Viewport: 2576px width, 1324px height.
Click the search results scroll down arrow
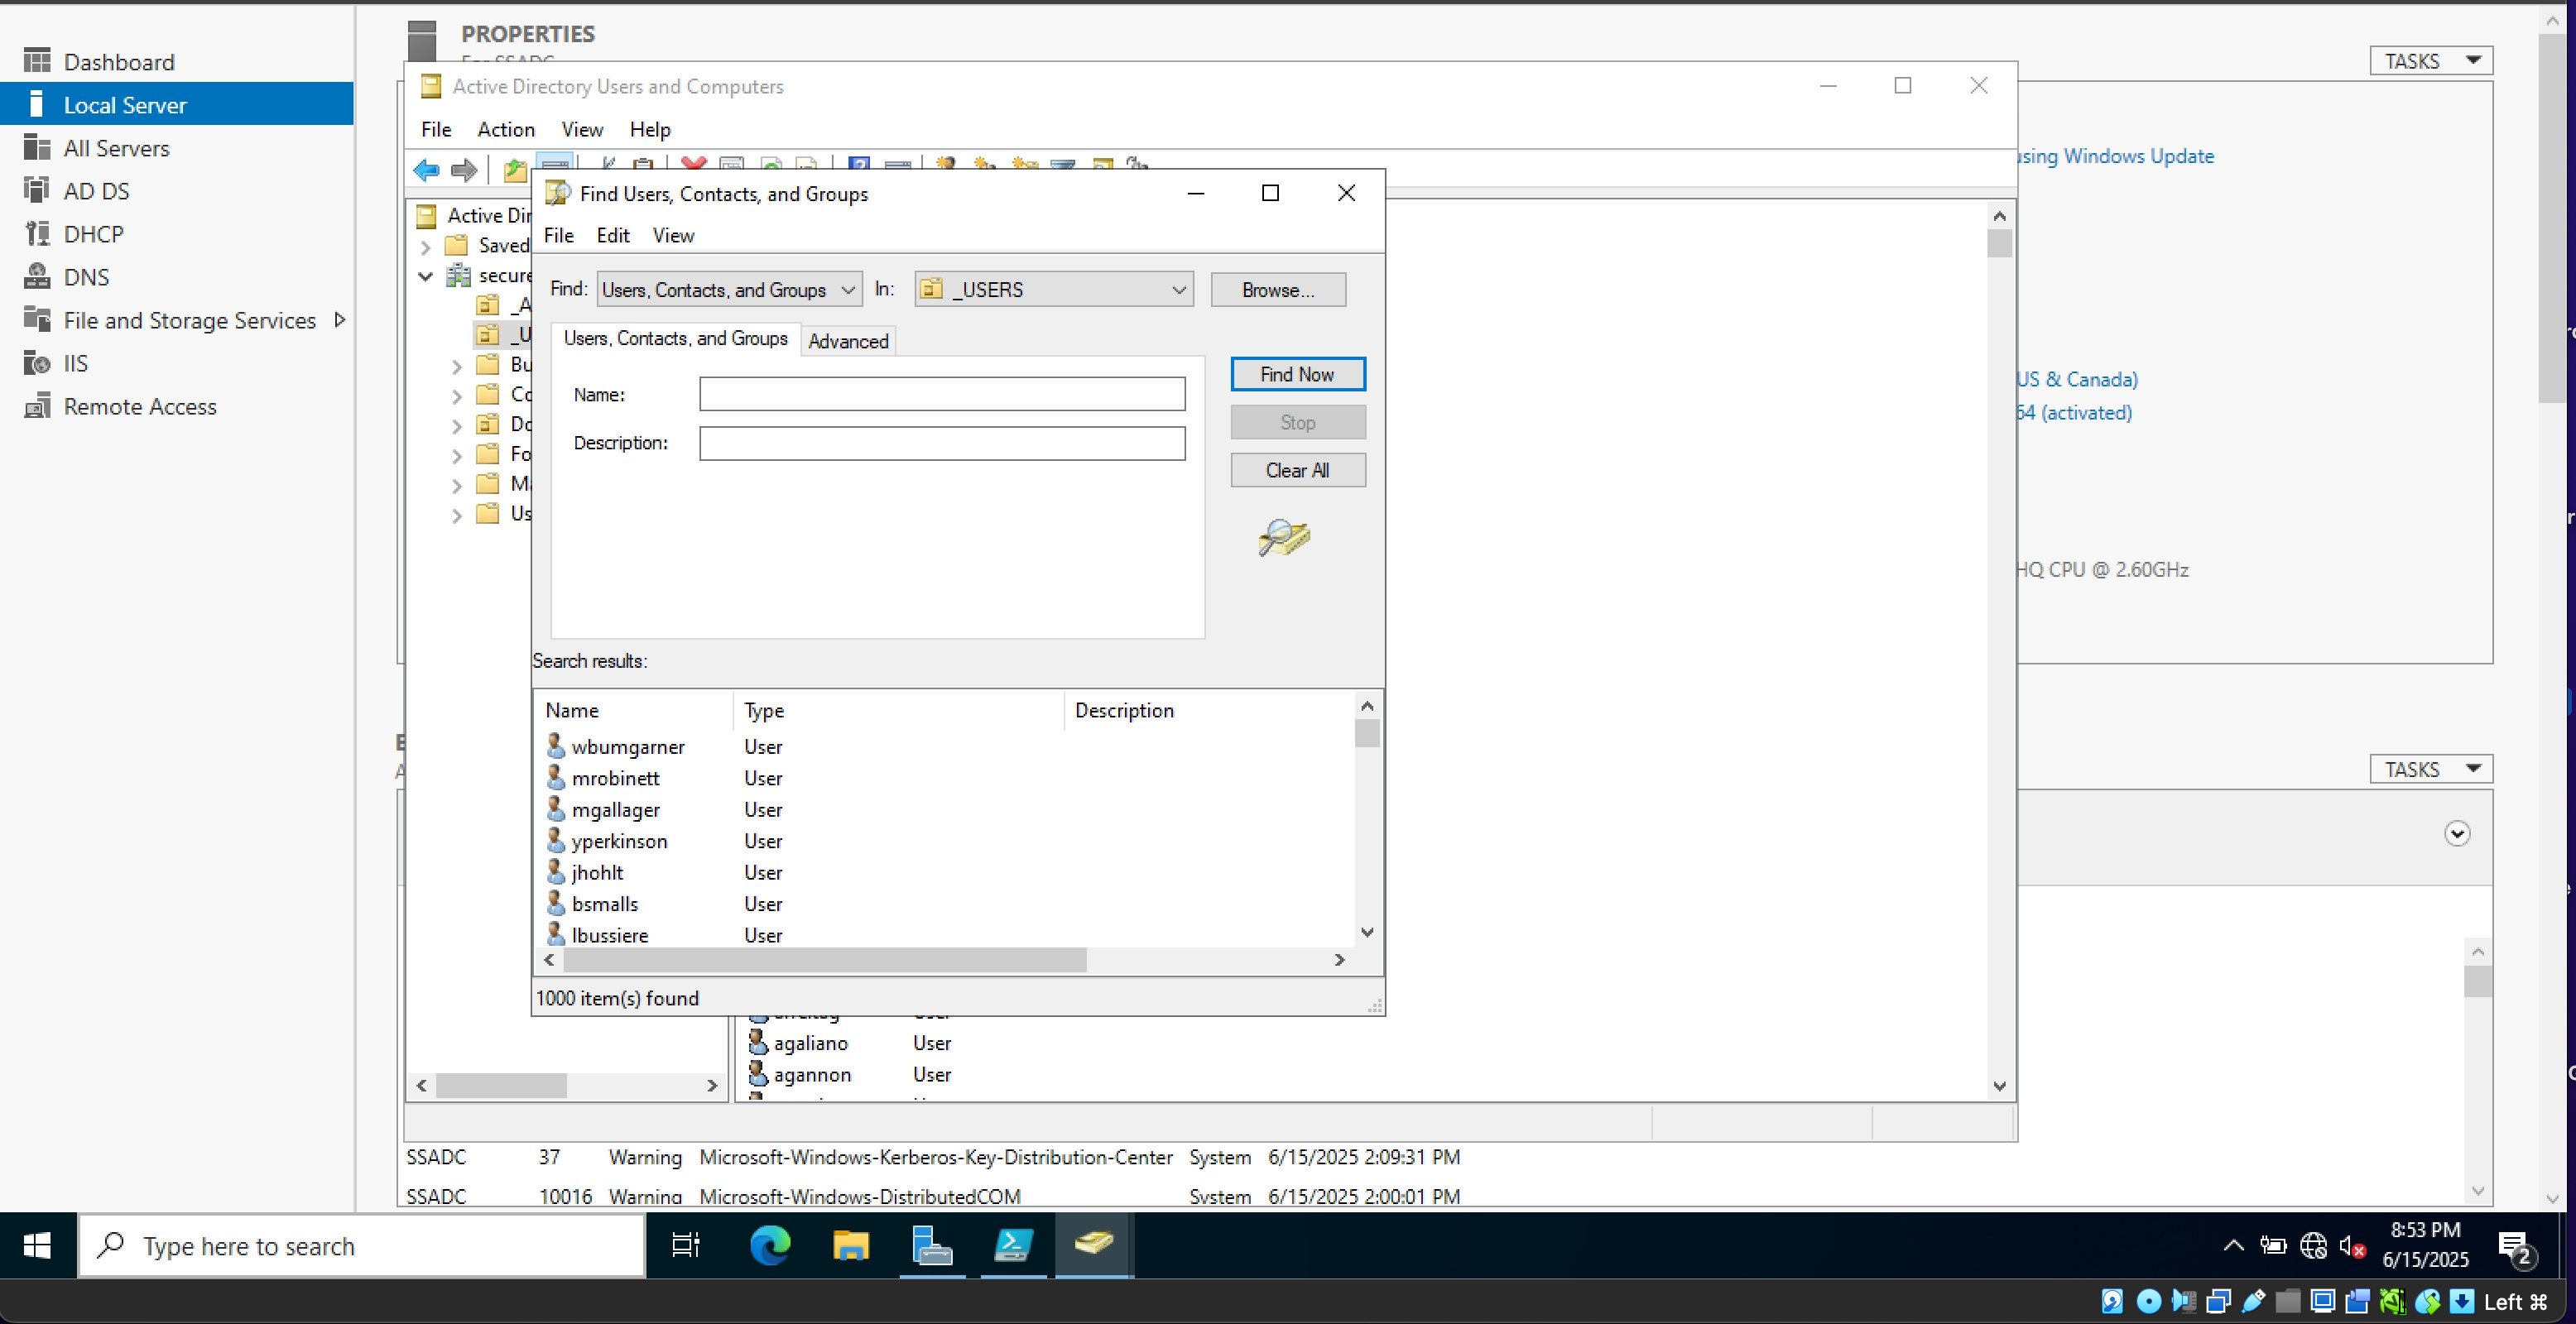click(1367, 932)
